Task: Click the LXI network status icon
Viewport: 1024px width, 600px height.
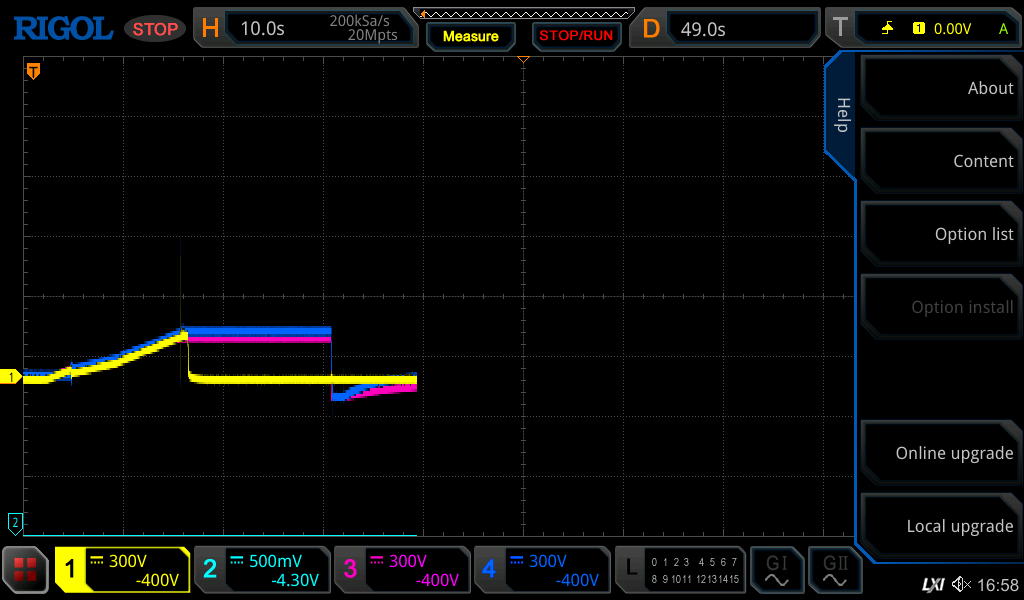Action: pos(932,584)
